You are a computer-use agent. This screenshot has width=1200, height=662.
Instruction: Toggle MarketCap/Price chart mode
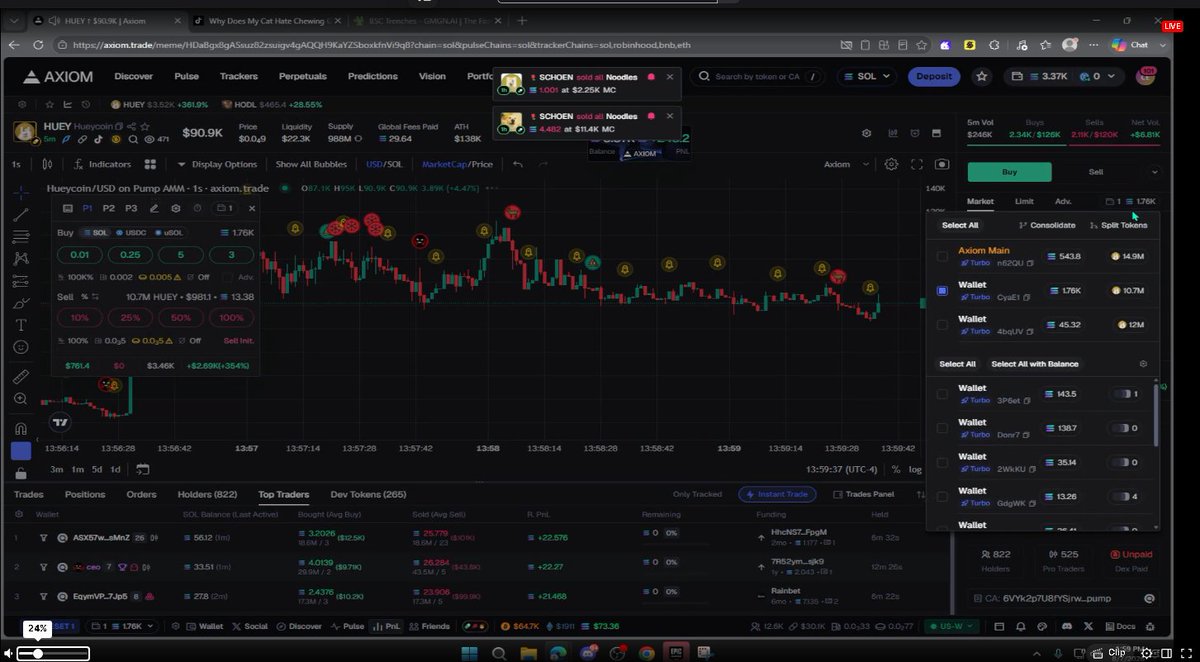(x=457, y=164)
